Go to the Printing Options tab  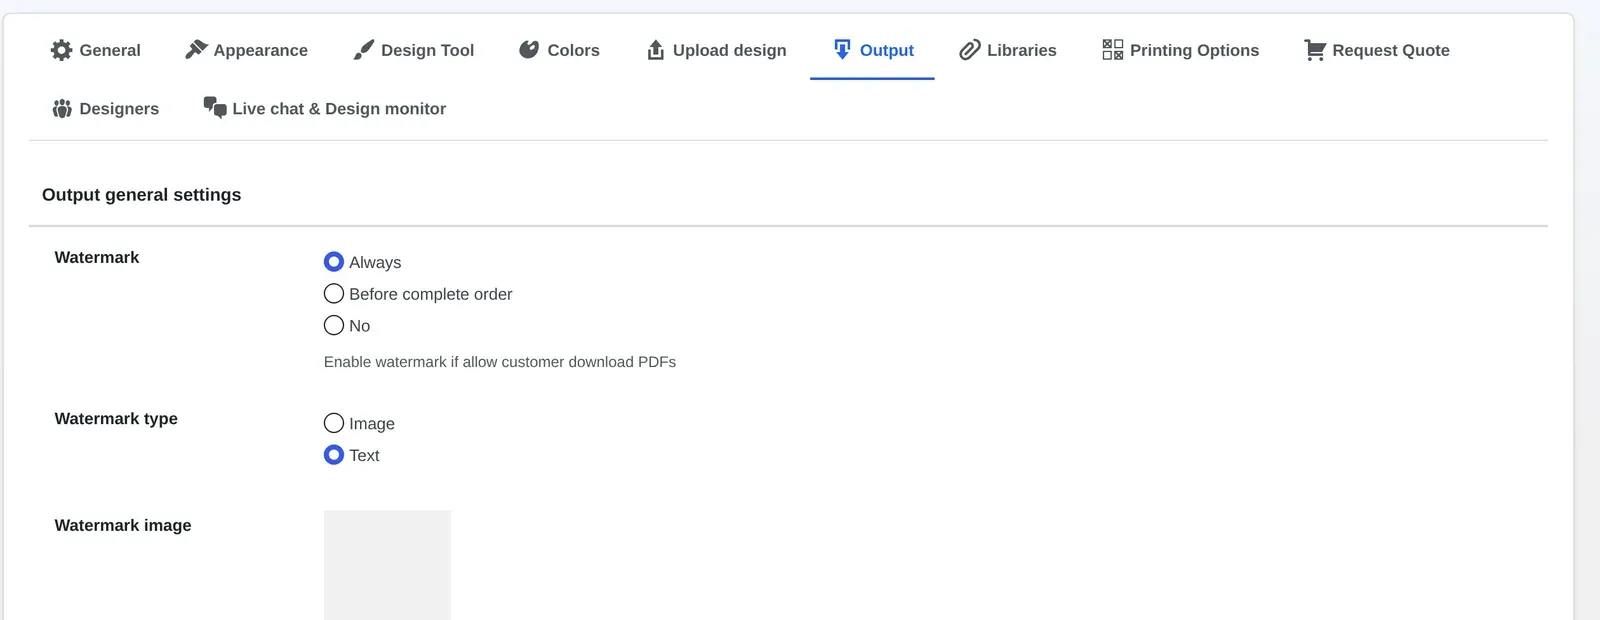pos(1181,50)
